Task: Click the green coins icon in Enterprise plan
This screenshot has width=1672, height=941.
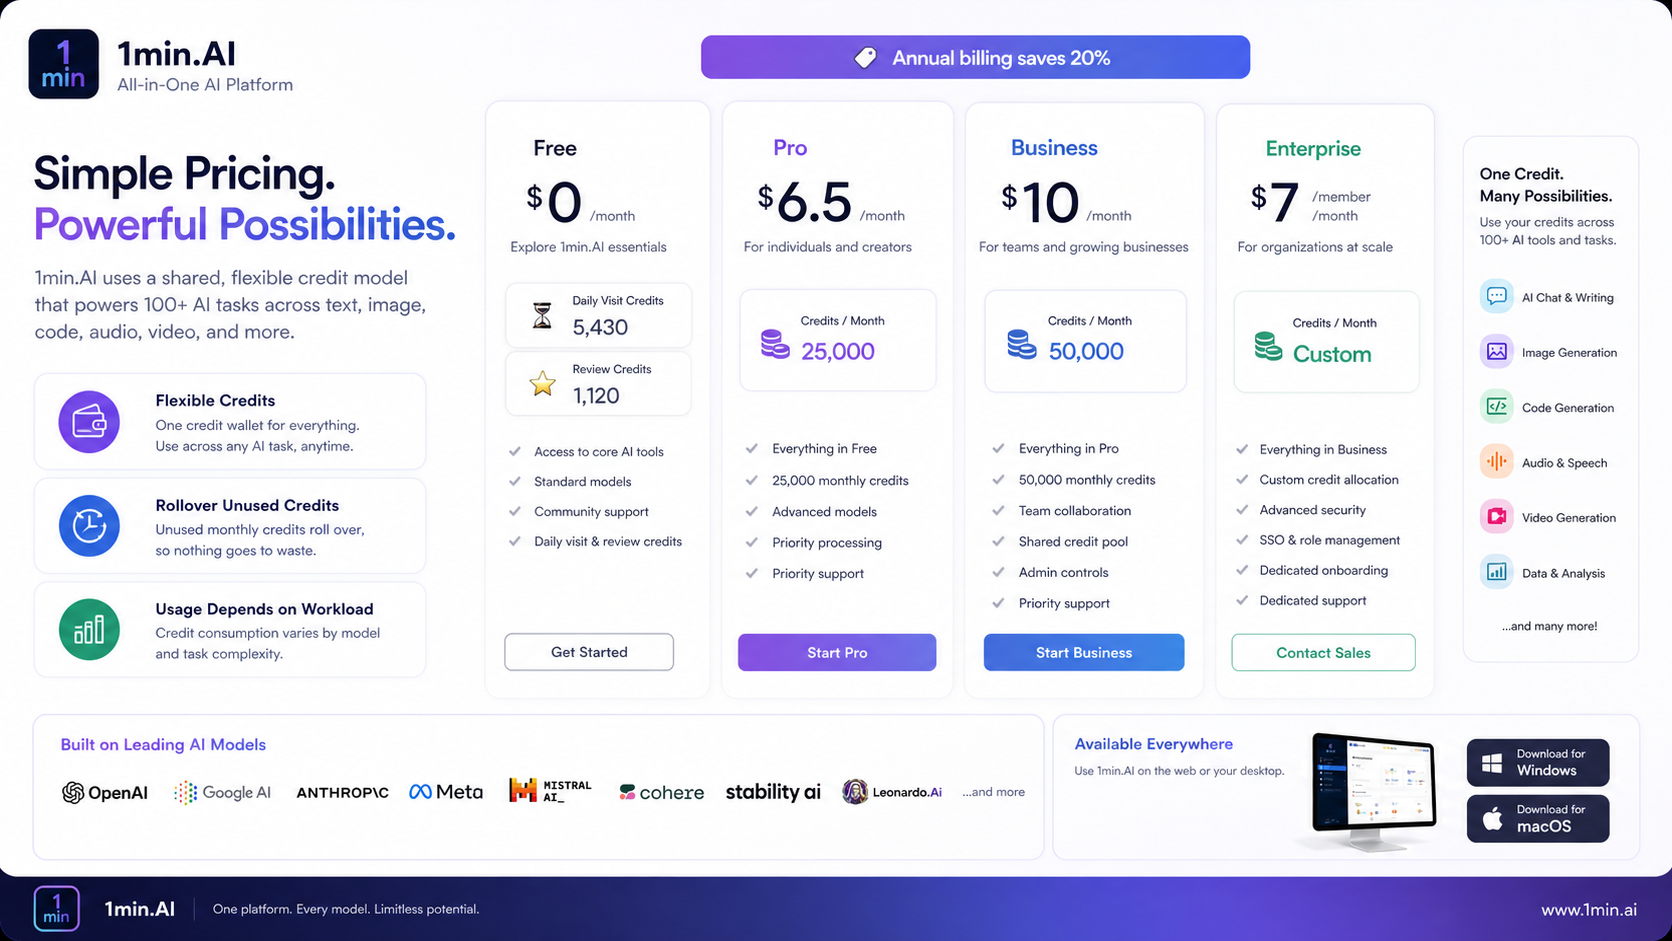Action: [x=1268, y=347]
